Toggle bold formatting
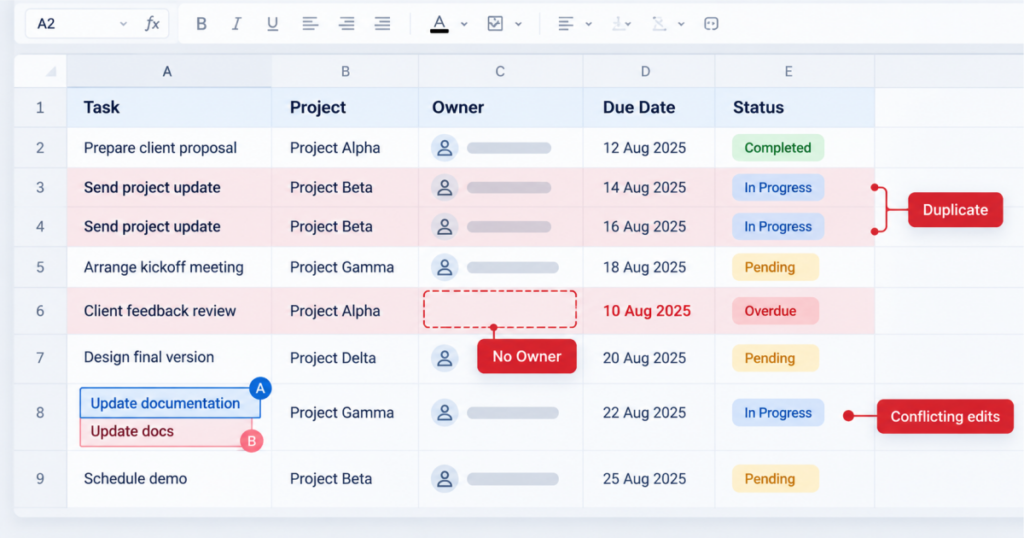Screen dimensions: 1024x538 coord(201,24)
